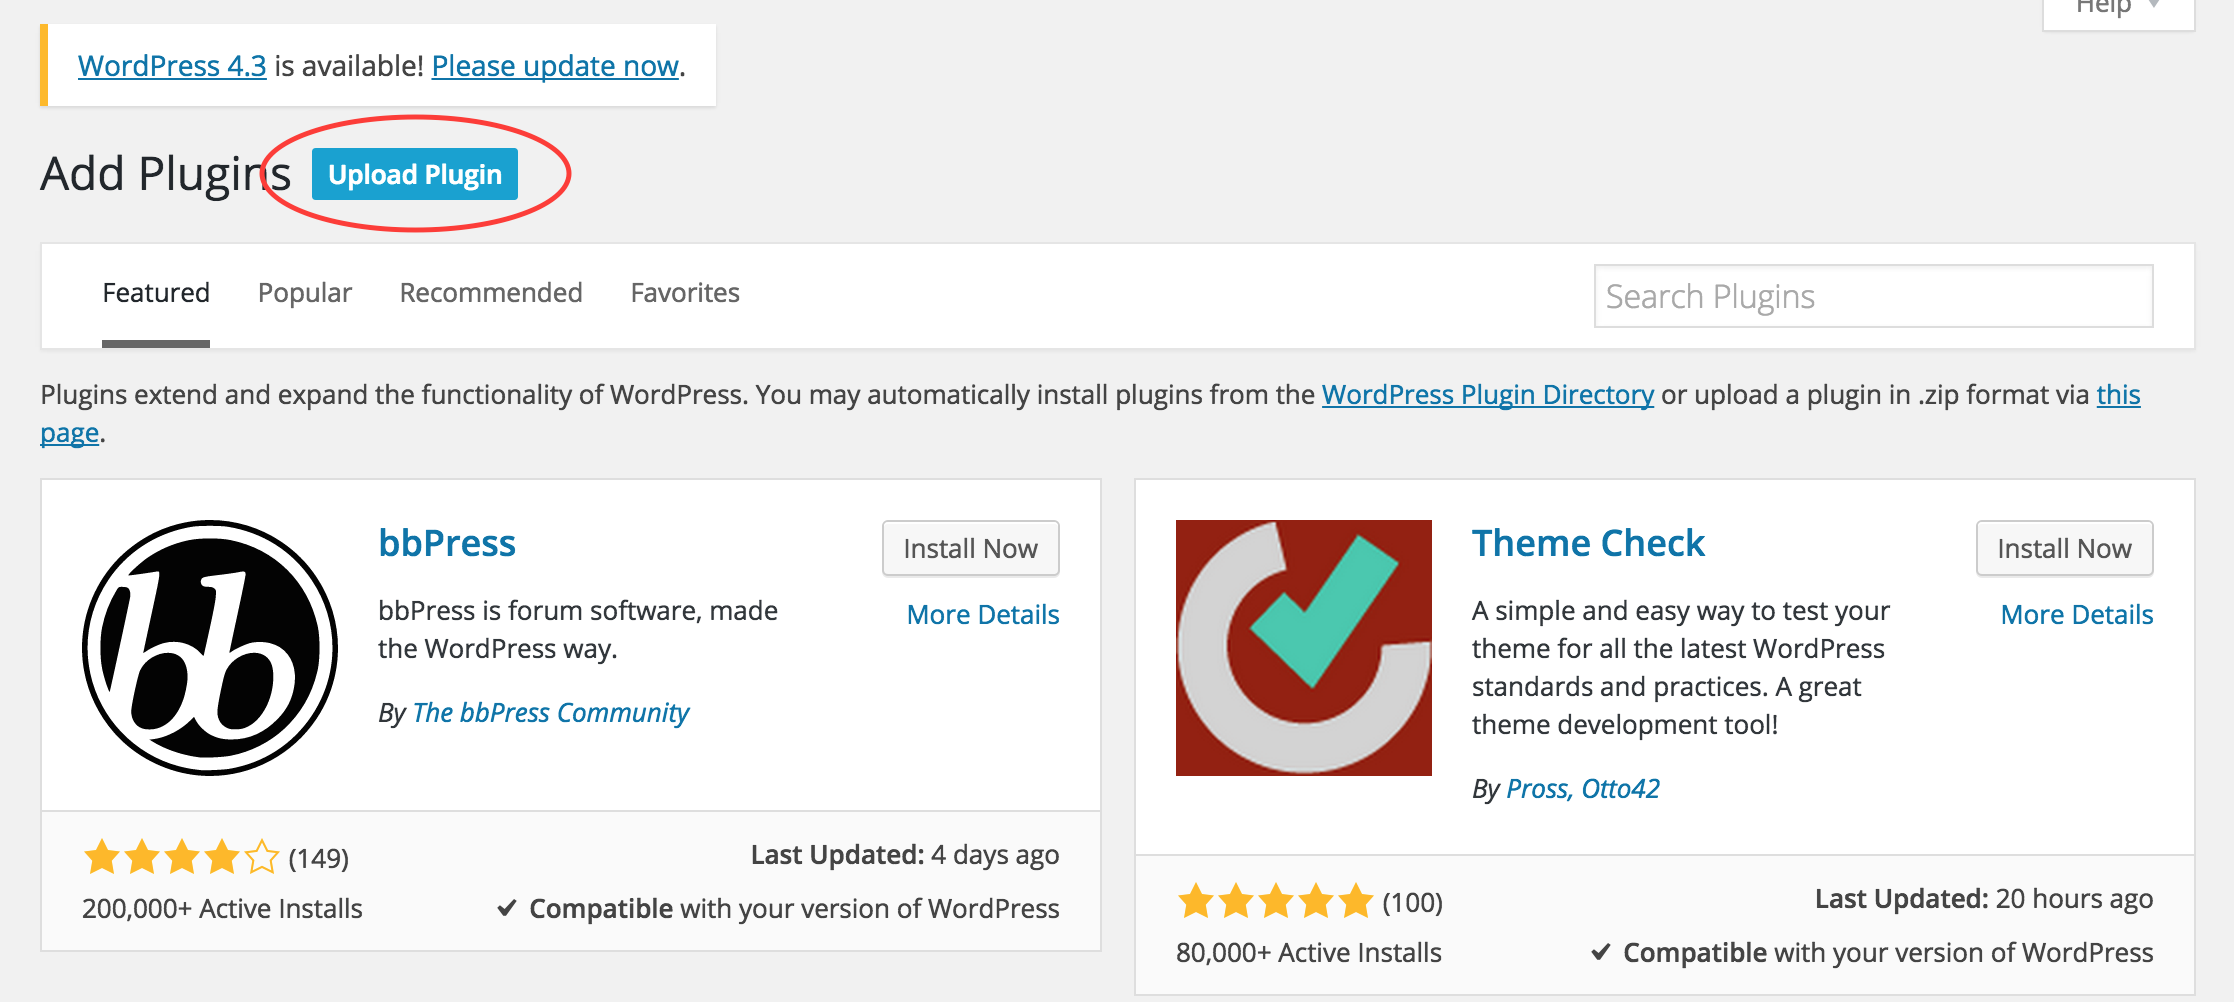Install the Theme Check plugin

[x=2064, y=548]
